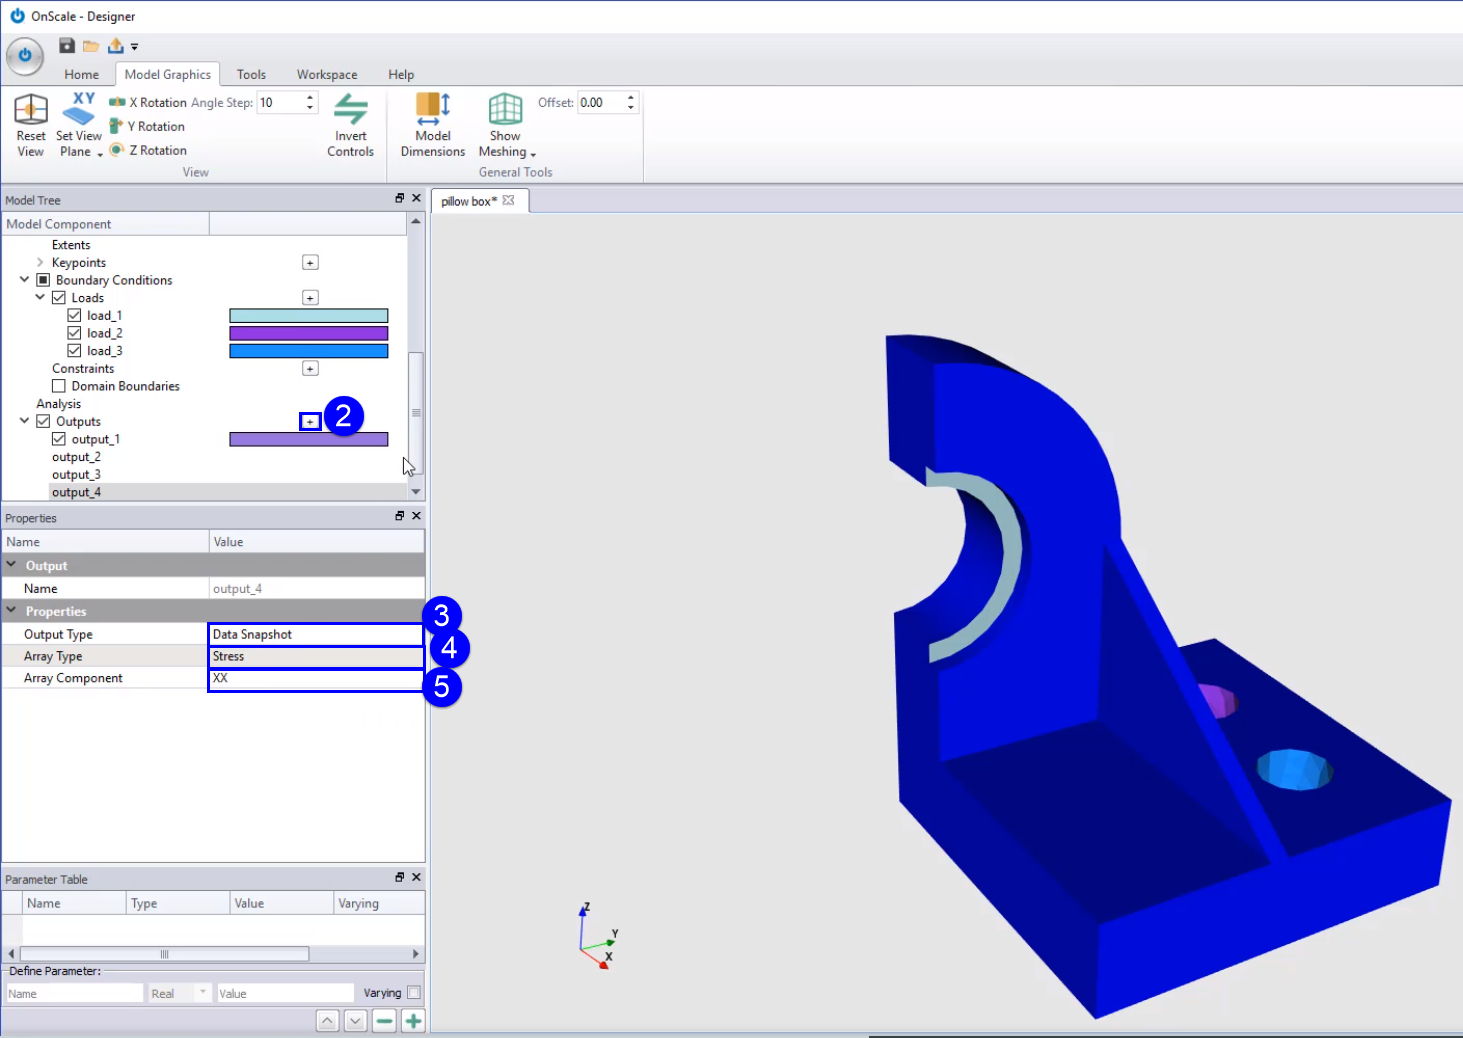Screen dimensions: 1463x1038
Task: Open Array Component XX dropdown
Action: 316,678
